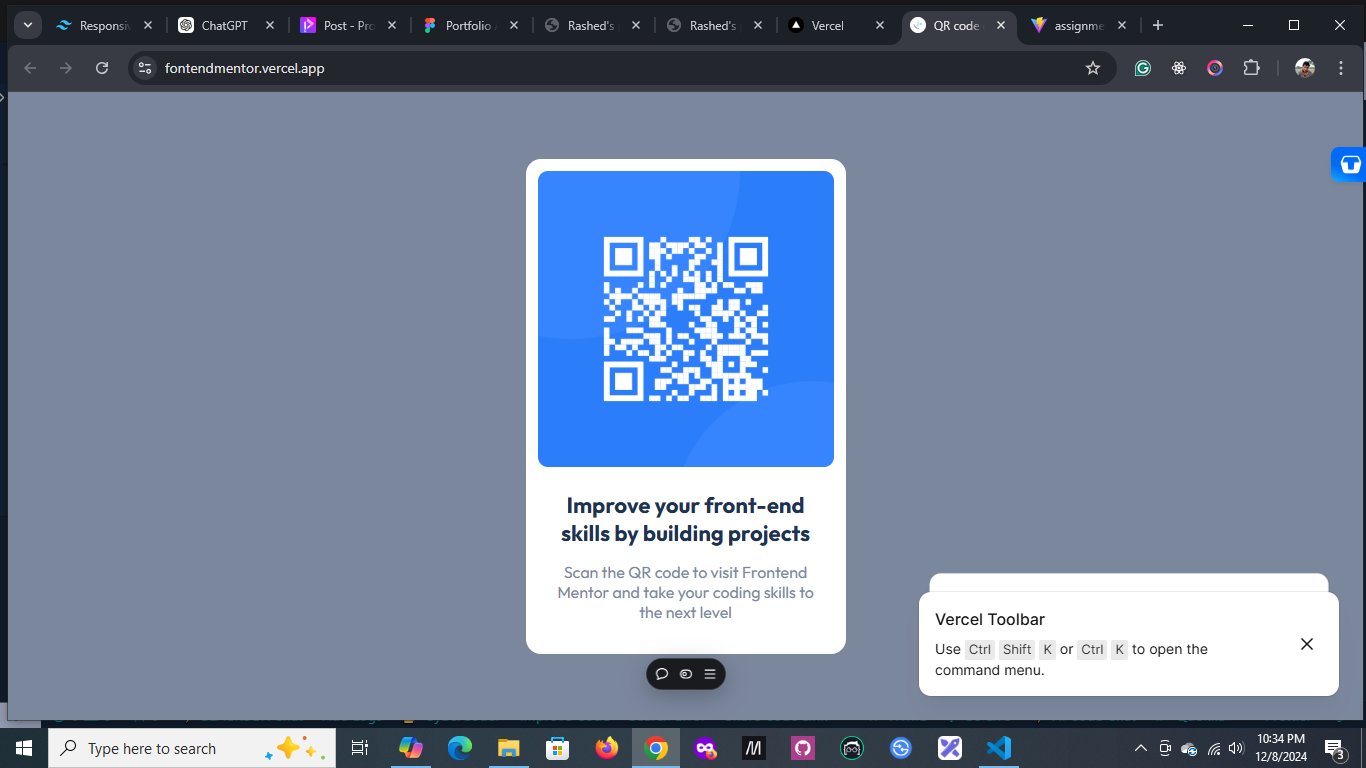The height and width of the screenshot is (768, 1366).
Task: Open GitHub Desktop from taskbar
Action: click(x=802, y=748)
